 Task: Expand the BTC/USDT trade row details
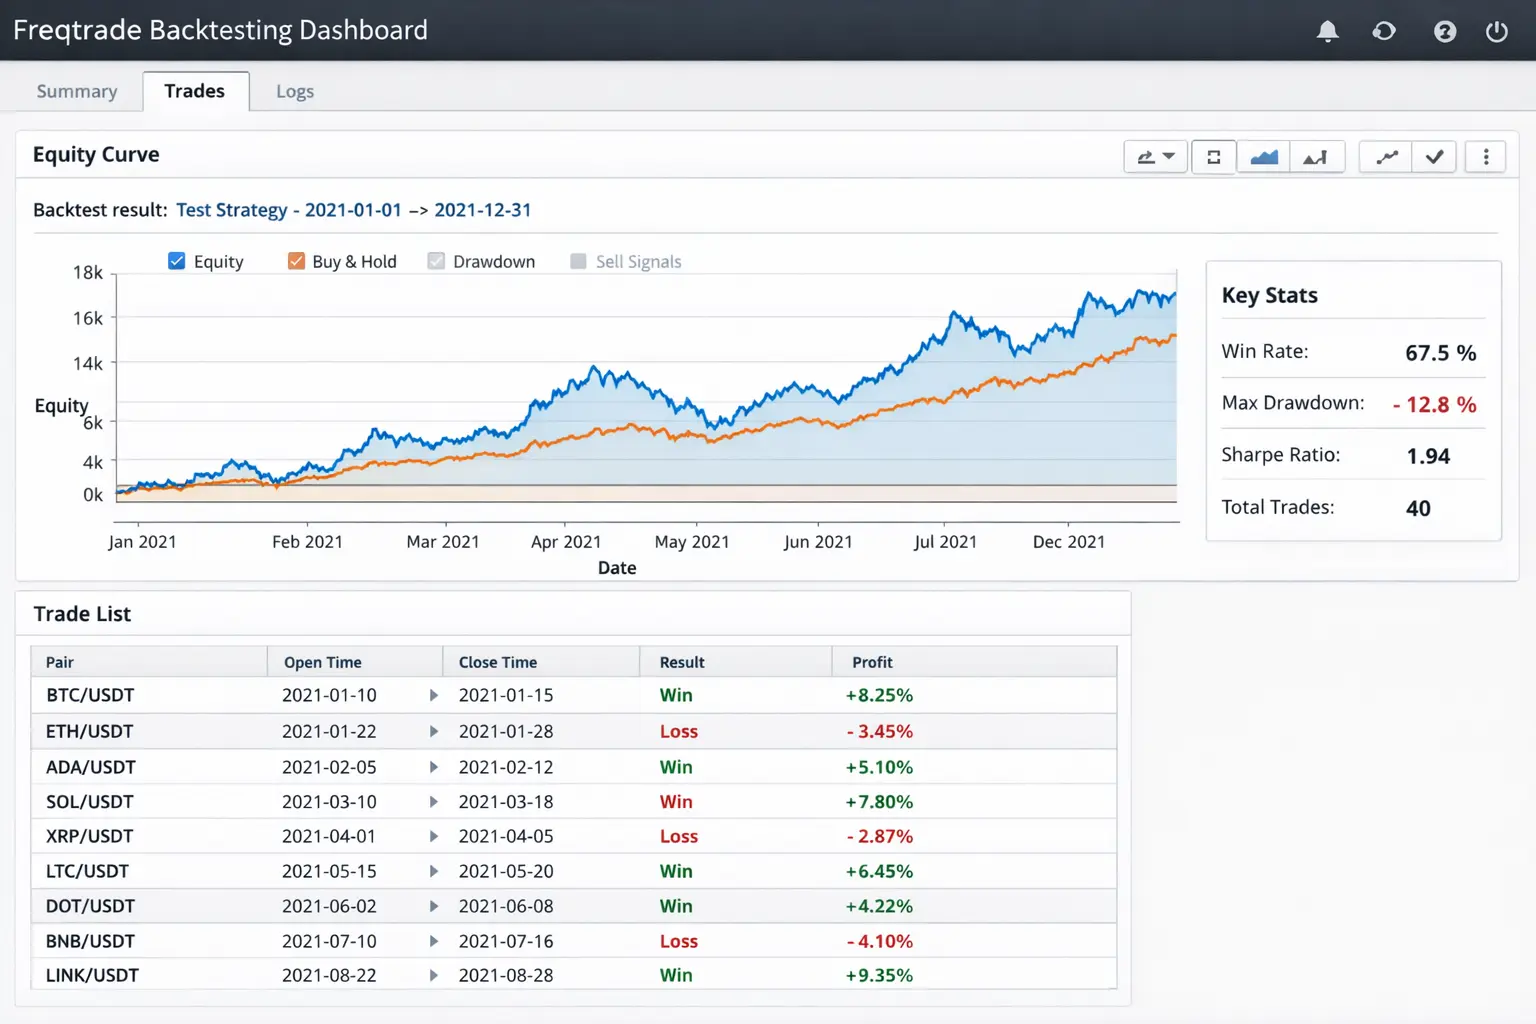434,695
